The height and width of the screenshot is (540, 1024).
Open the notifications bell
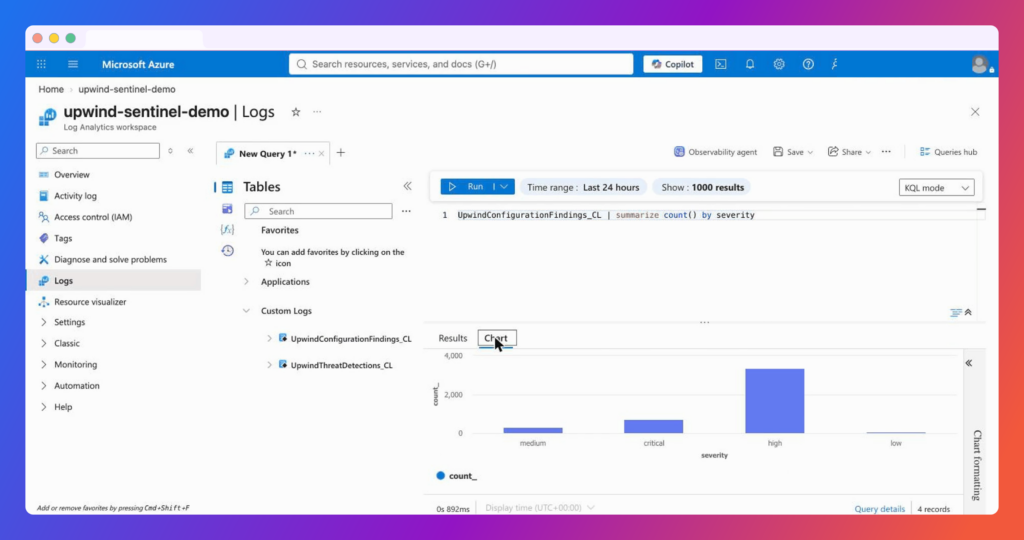tap(750, 64)
